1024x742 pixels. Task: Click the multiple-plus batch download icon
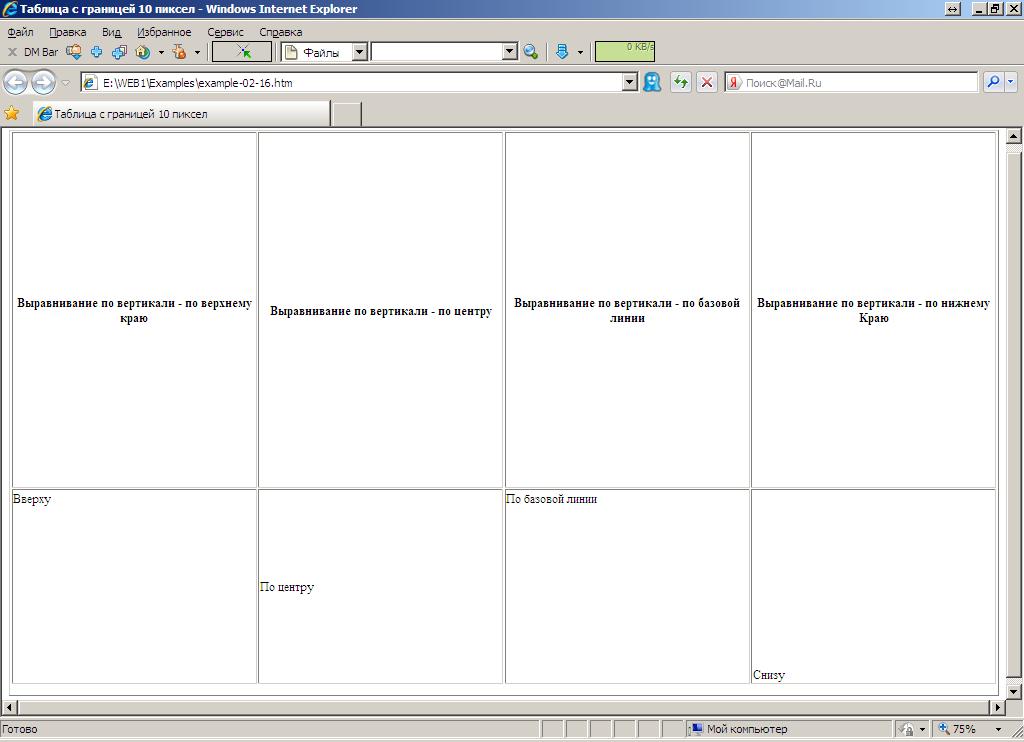119,52
